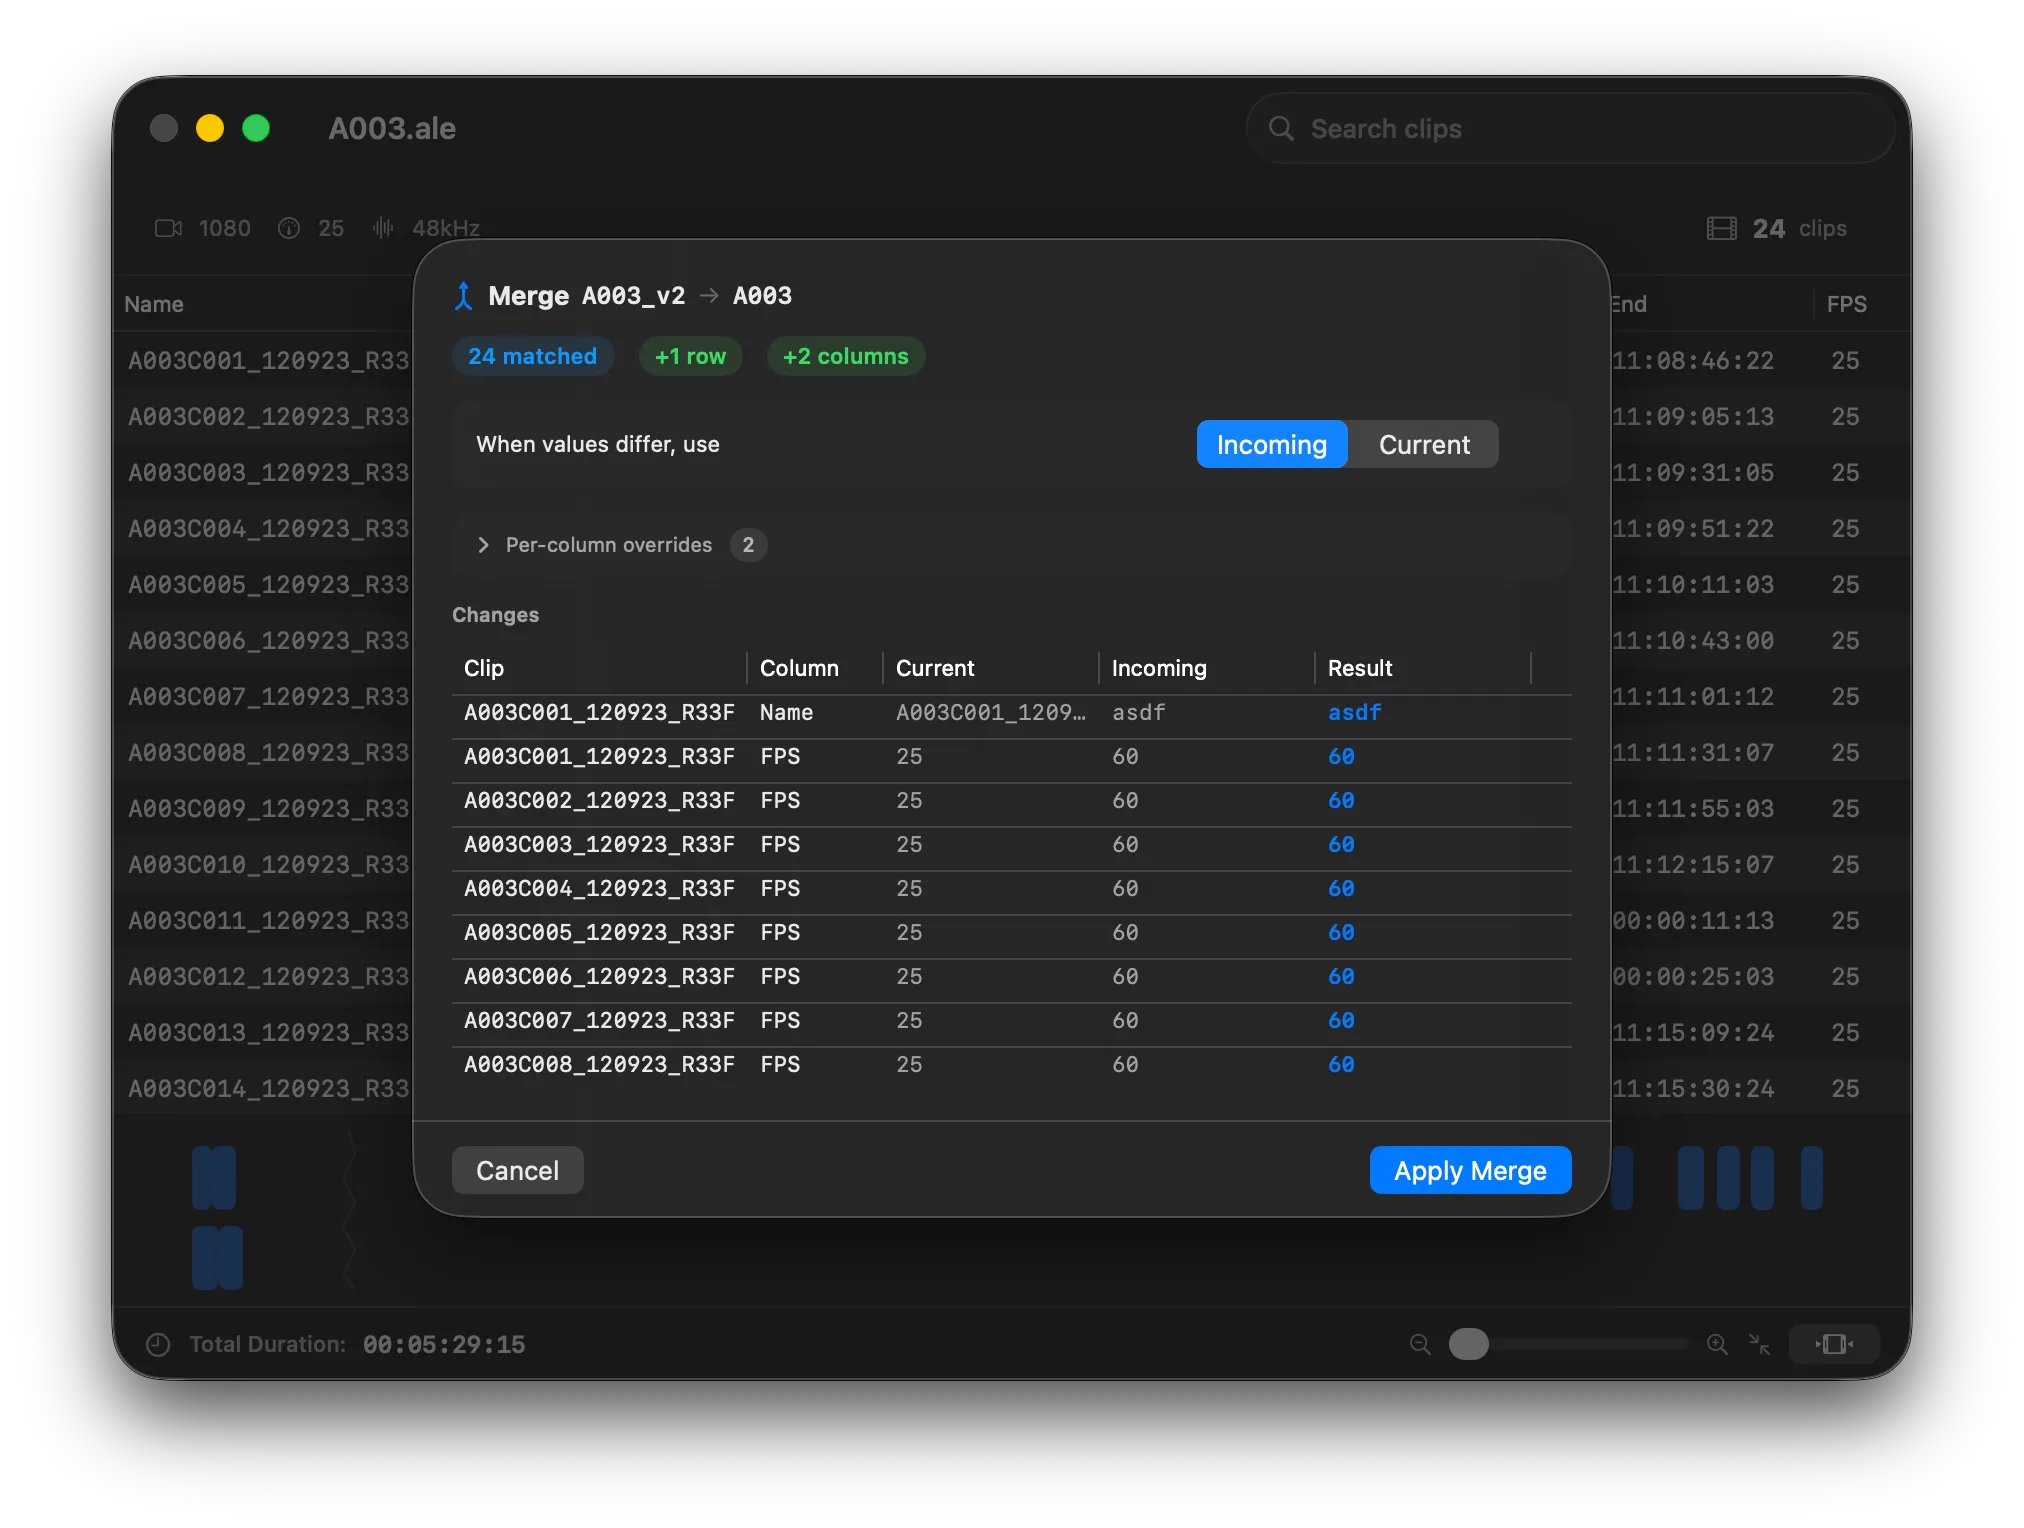The image size is (2024, 1528).
Task: Click the zoom out magnifier at bottom
Action: pyautogui.click(x=1420, y=1344)
